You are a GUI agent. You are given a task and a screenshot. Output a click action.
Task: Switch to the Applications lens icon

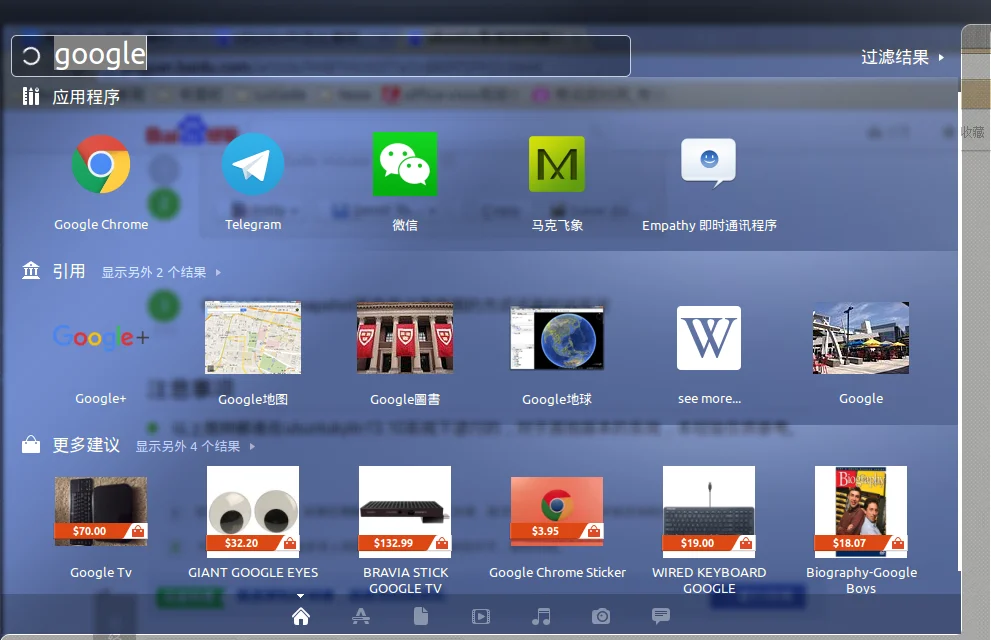tap(361, 616)
